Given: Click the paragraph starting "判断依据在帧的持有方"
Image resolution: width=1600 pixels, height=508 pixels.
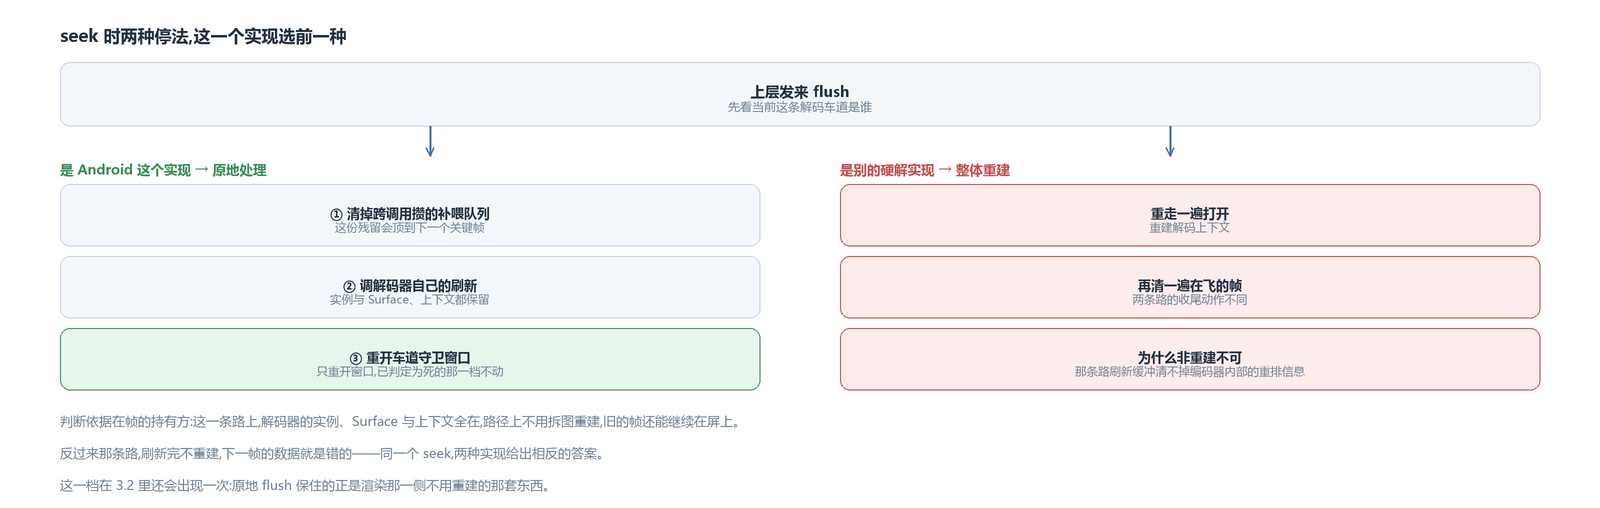Looking at the screenshot, I should coord(403,422).
